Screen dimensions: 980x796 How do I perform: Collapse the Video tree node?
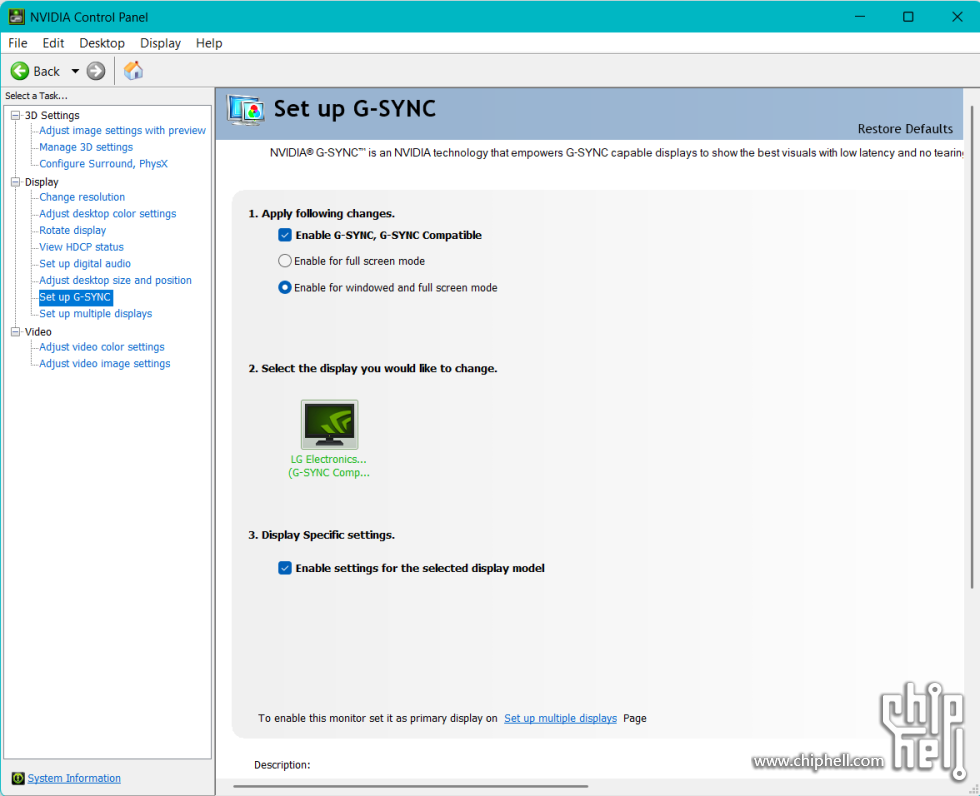(16, 332)
